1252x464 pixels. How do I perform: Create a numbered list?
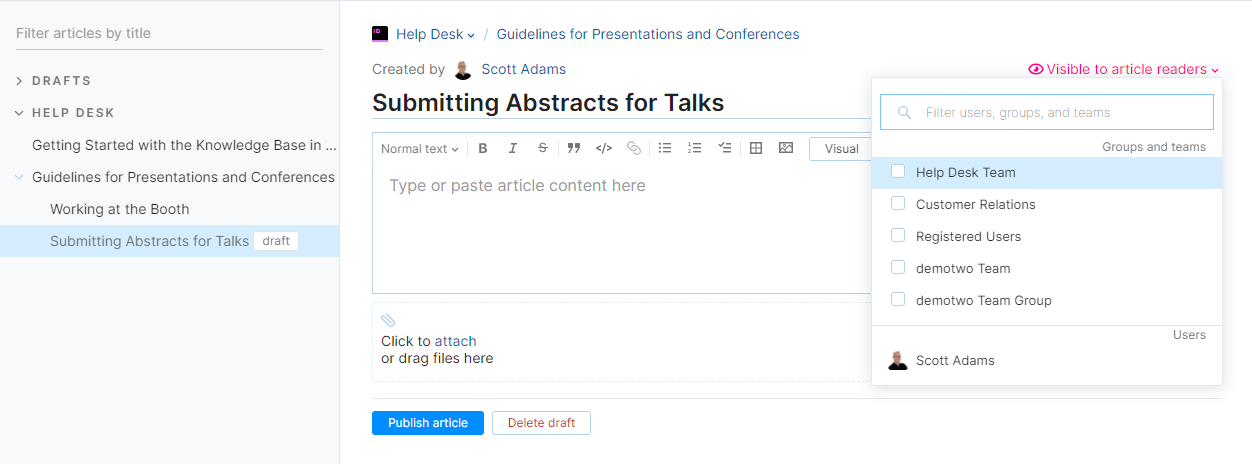(x=695, y=148)
